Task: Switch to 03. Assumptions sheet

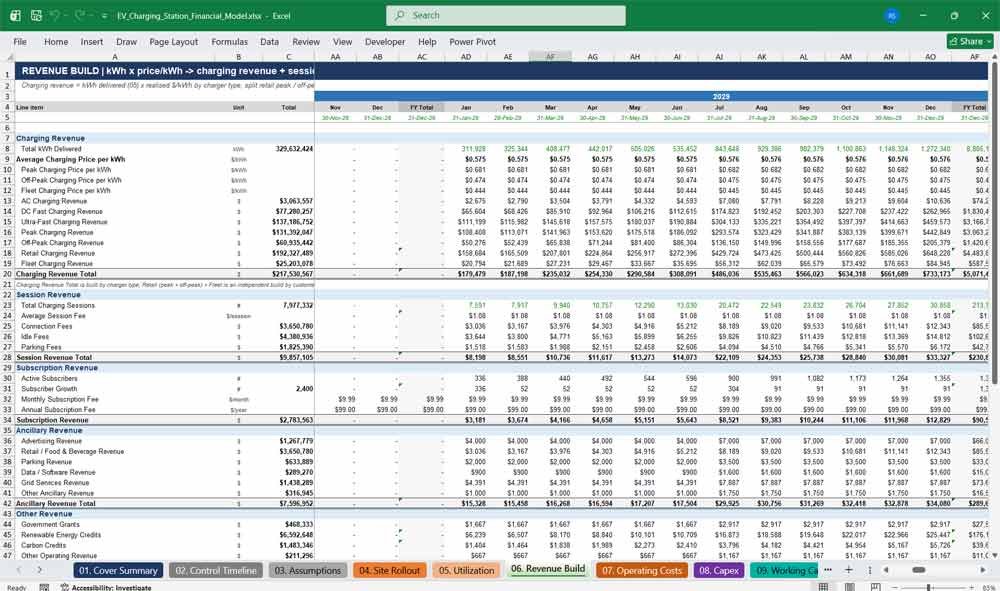Action: pos(308,571)
